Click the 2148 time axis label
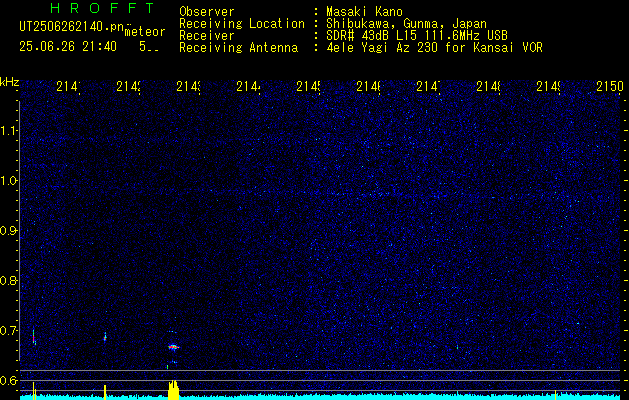 tap(489, 86)
